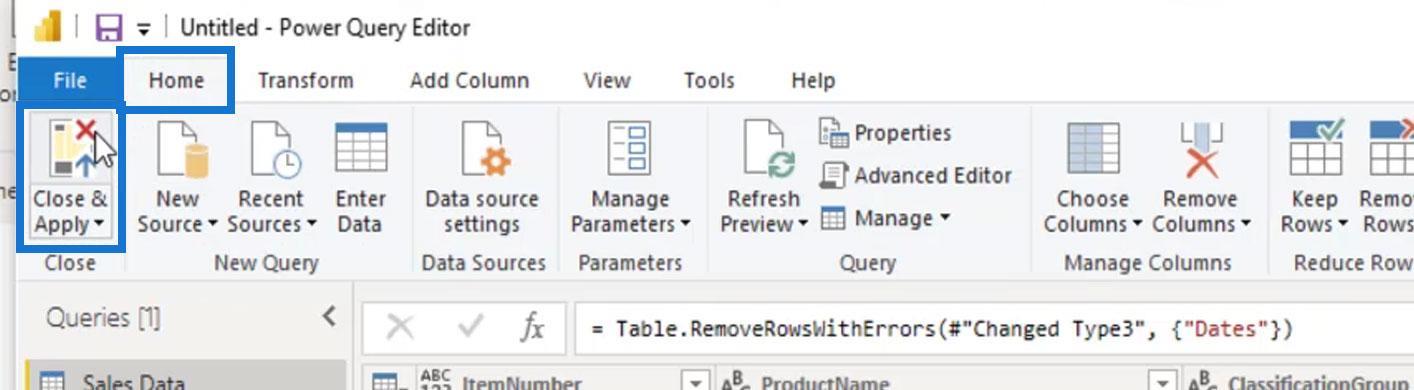
Task: Collapse the Queries pane with chevron
Action: click(x=329, y=317)
